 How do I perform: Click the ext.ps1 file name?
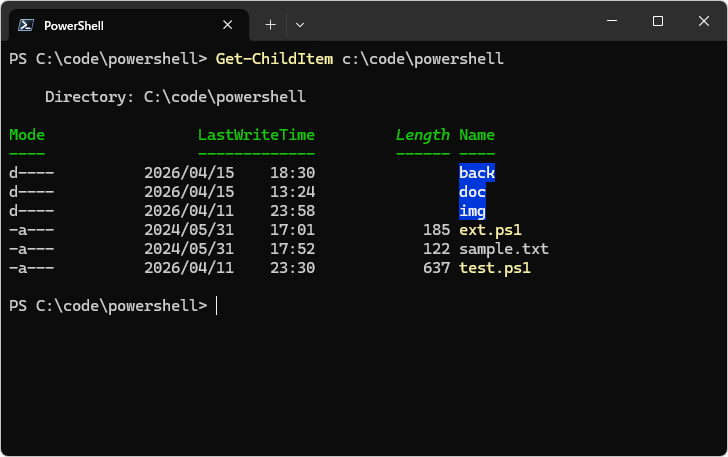(x=490, y=230)
